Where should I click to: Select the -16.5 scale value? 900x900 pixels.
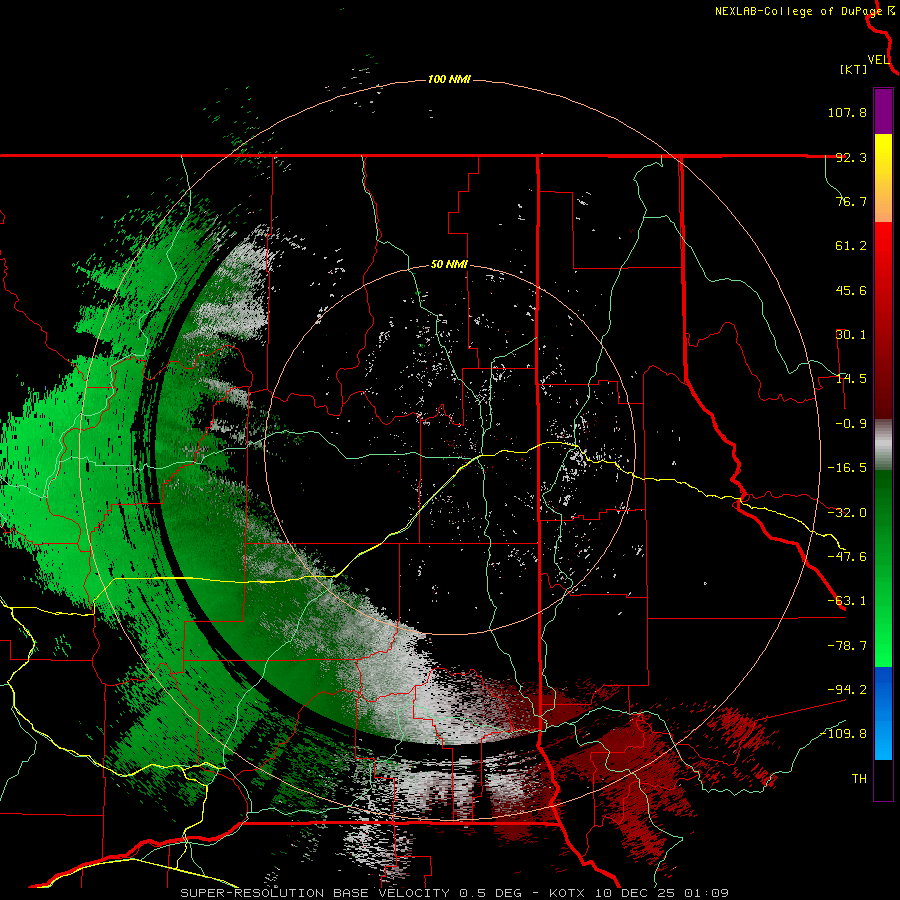[x=847, y=468]
